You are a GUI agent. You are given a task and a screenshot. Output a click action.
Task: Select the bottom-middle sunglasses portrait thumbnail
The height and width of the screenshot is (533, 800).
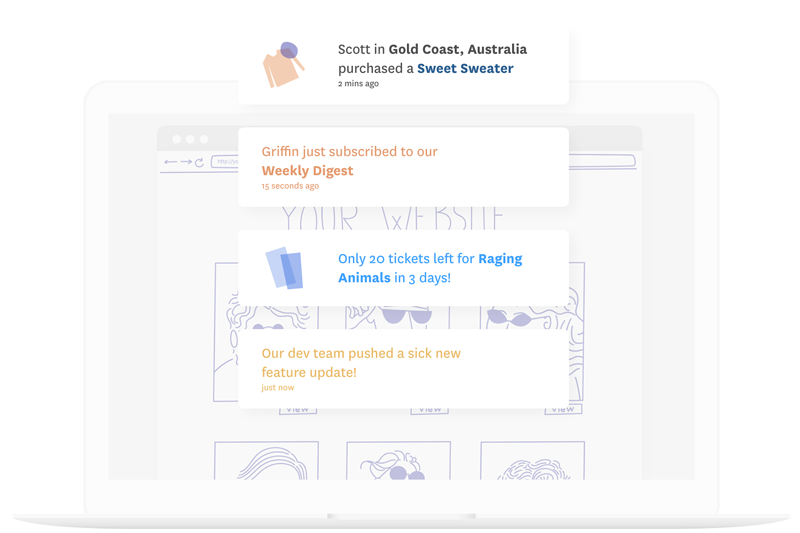pos(398,462)
